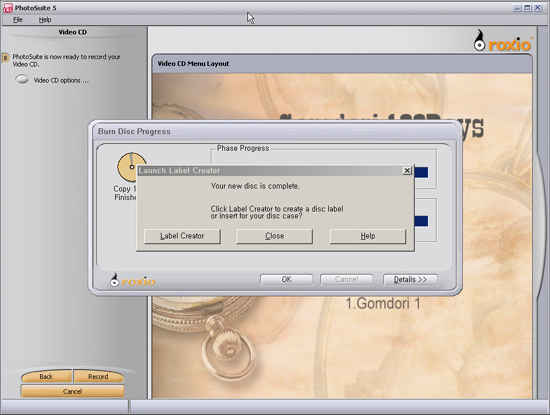
Task: Click the step 8 icon beside instructions
Action: (5, 58)
